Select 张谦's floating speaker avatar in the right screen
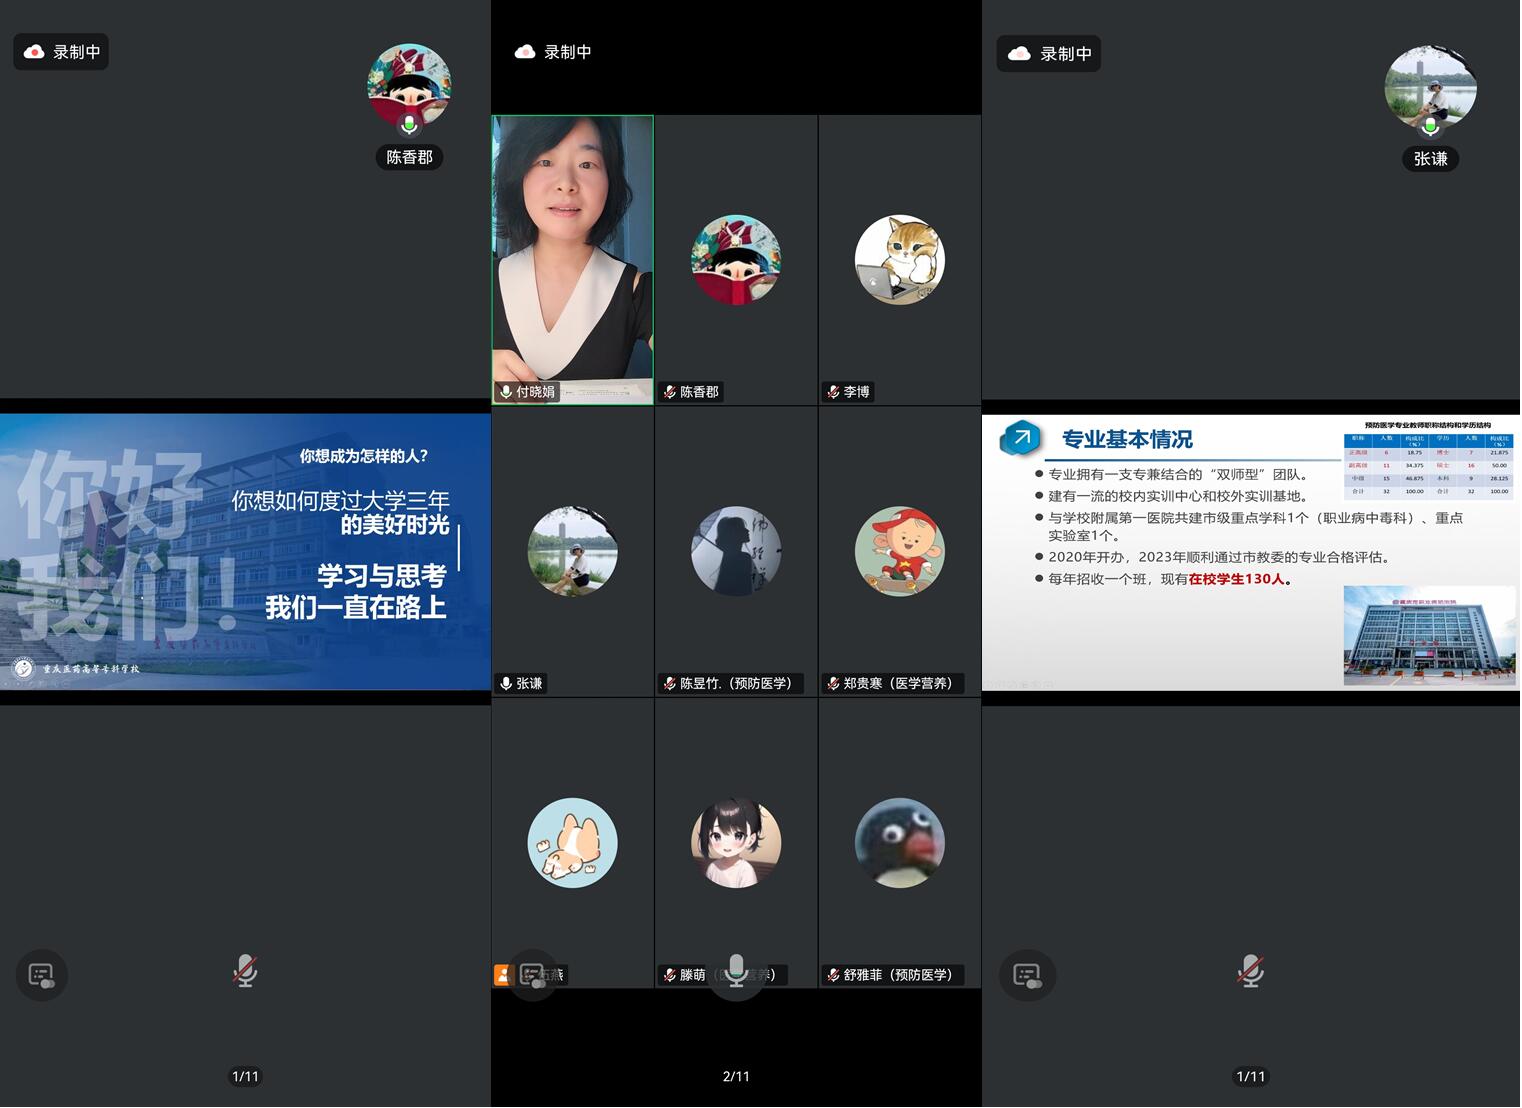Screen dimensions: 1522x1108 [1430, 90]
